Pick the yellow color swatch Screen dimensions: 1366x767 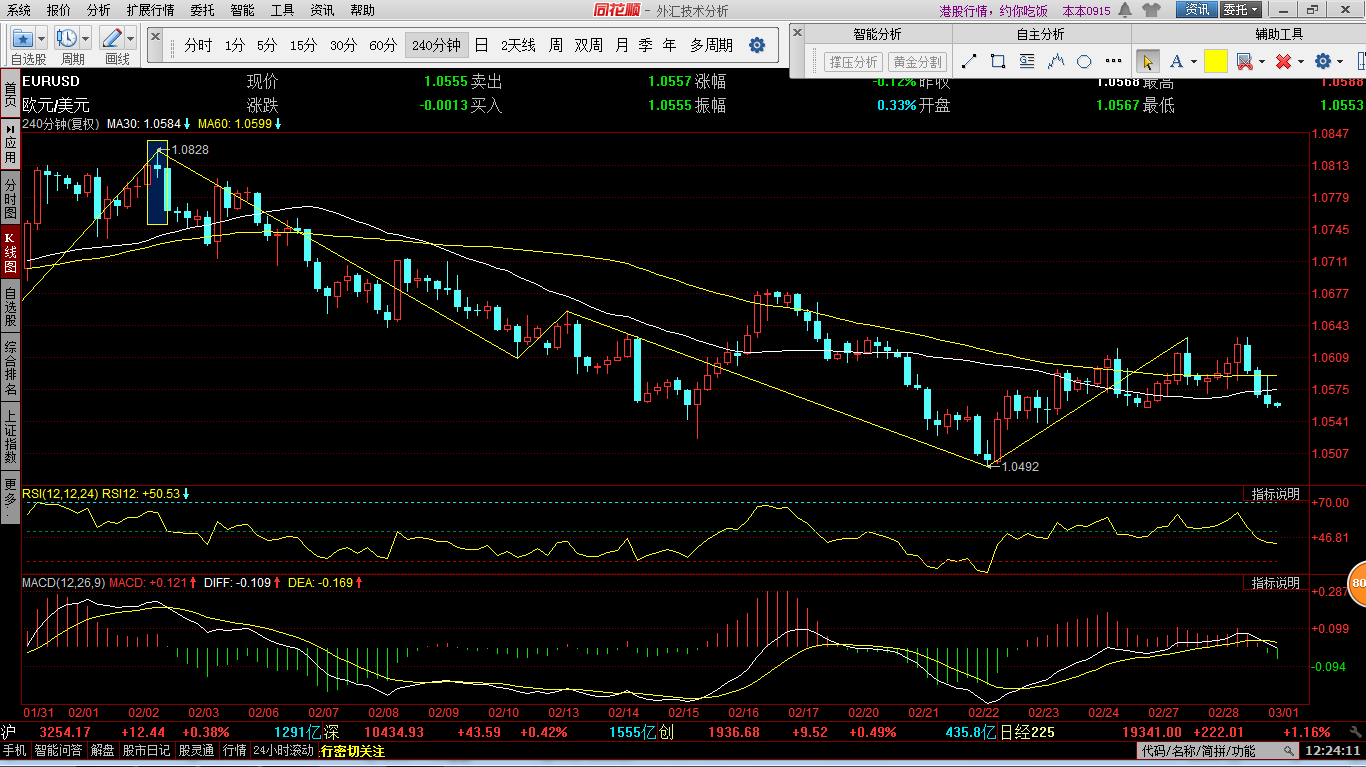[x=1215, y=61]
